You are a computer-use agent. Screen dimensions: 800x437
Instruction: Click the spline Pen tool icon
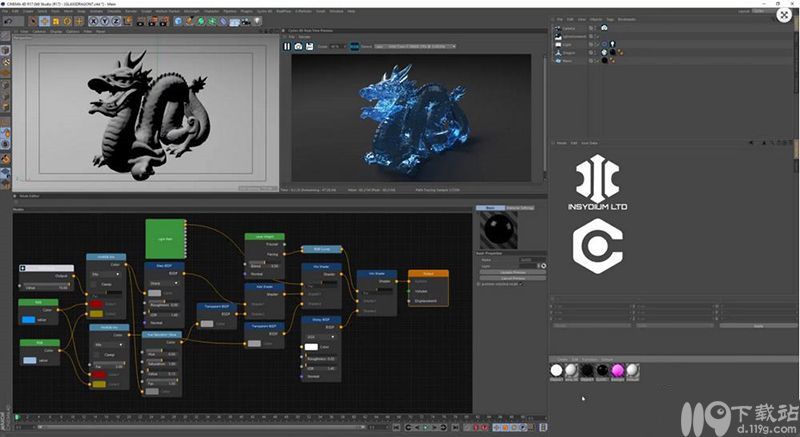pyautogui.click(x=189, y=21)
